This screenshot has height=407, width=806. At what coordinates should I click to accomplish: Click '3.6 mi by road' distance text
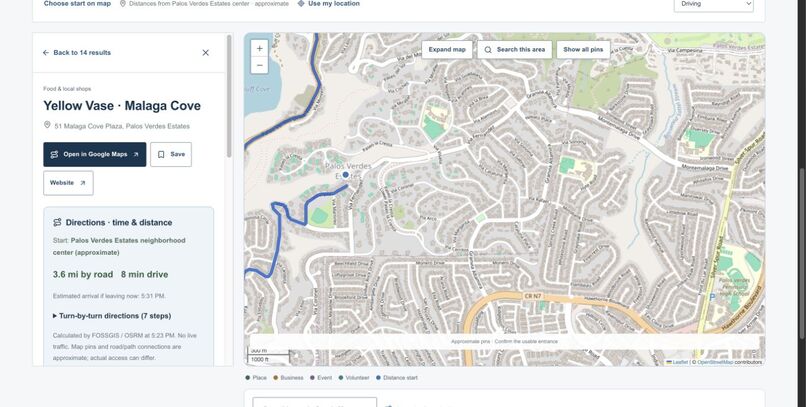[83, 274]
